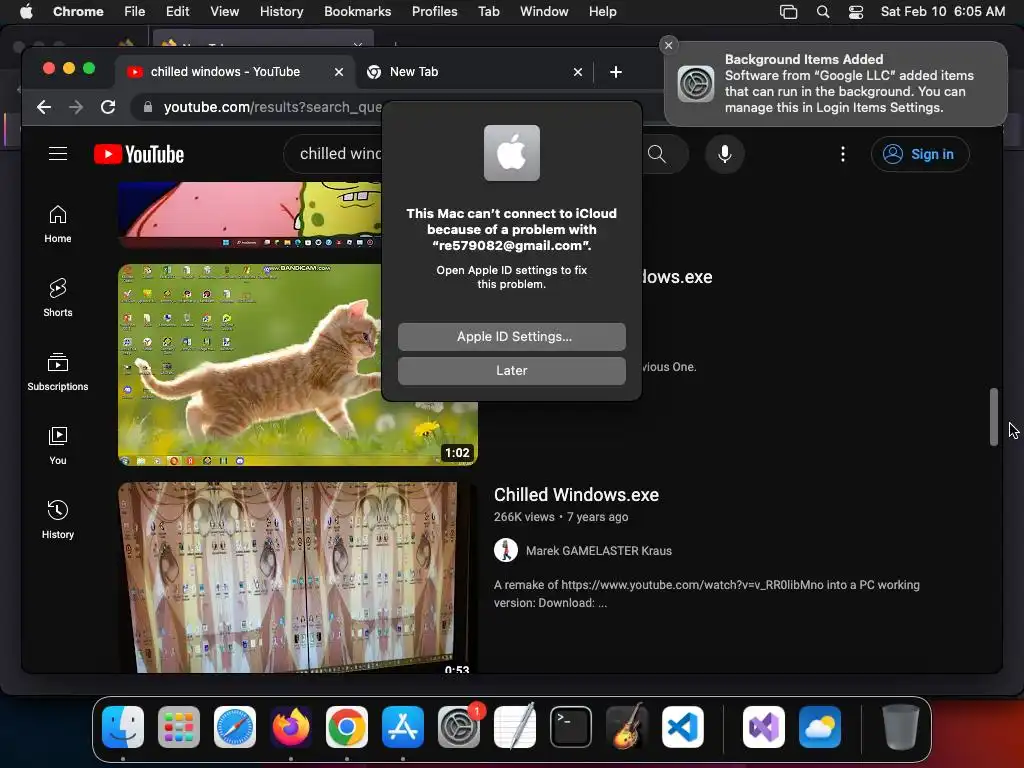This screenshot has width=1024, height=768.
Task: Open App Store from the Dock
Action: point(403,727)
